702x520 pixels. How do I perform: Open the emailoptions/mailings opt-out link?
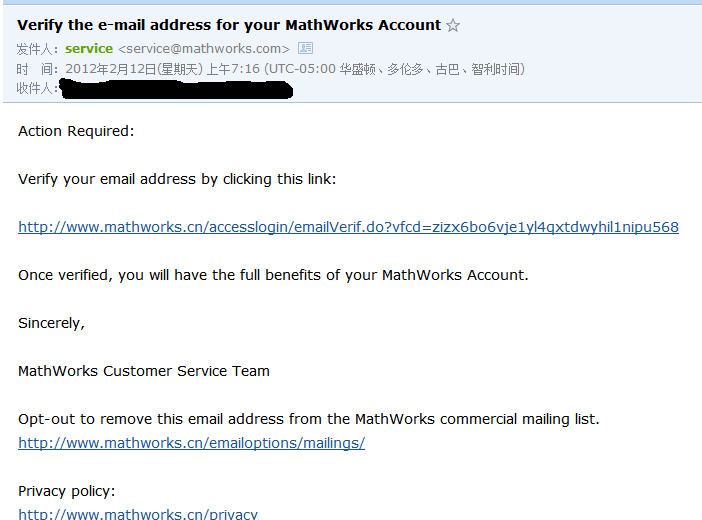coord(191,443)
